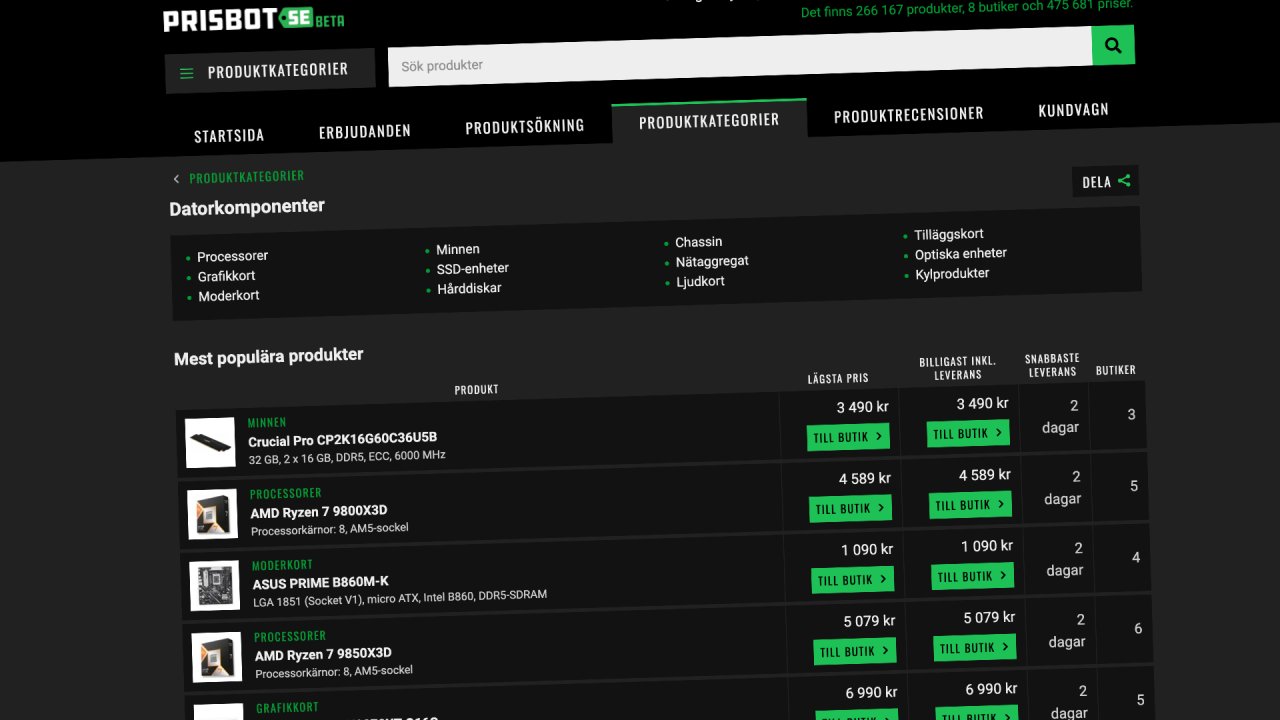The image size is (1280, 720).
Task: Click the Dela share button
Action: tap(1105, 181)
